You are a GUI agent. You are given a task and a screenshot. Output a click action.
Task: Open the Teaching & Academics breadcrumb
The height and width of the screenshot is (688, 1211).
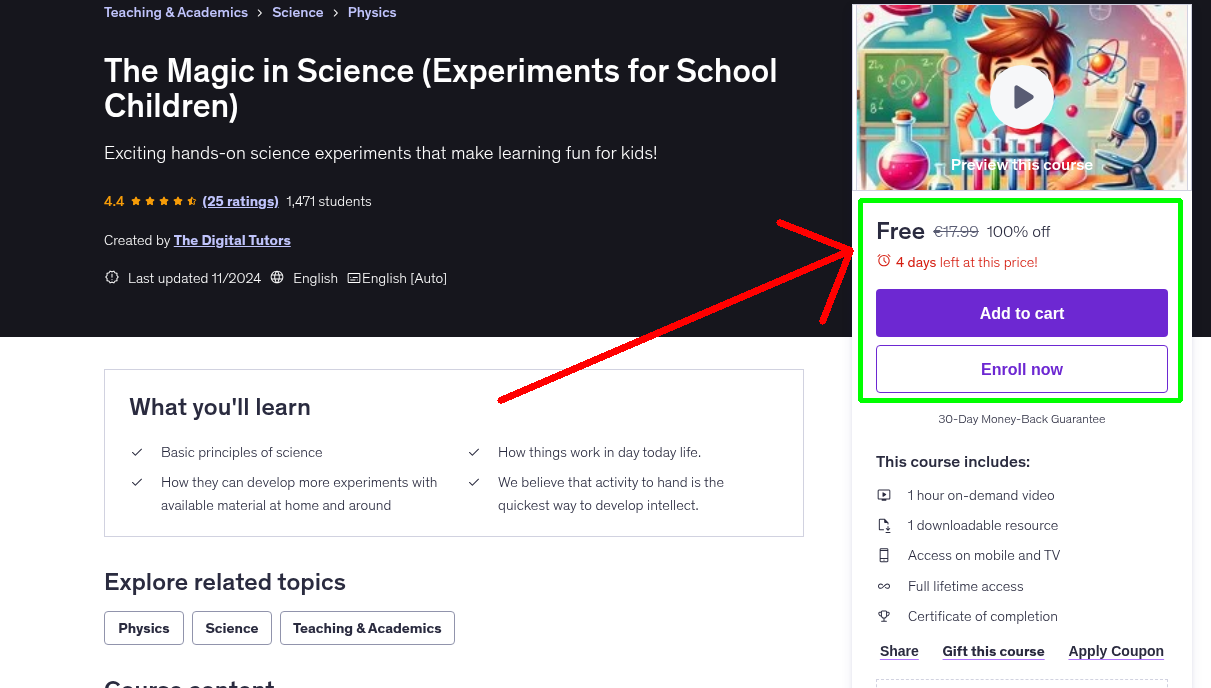[175, 12]
